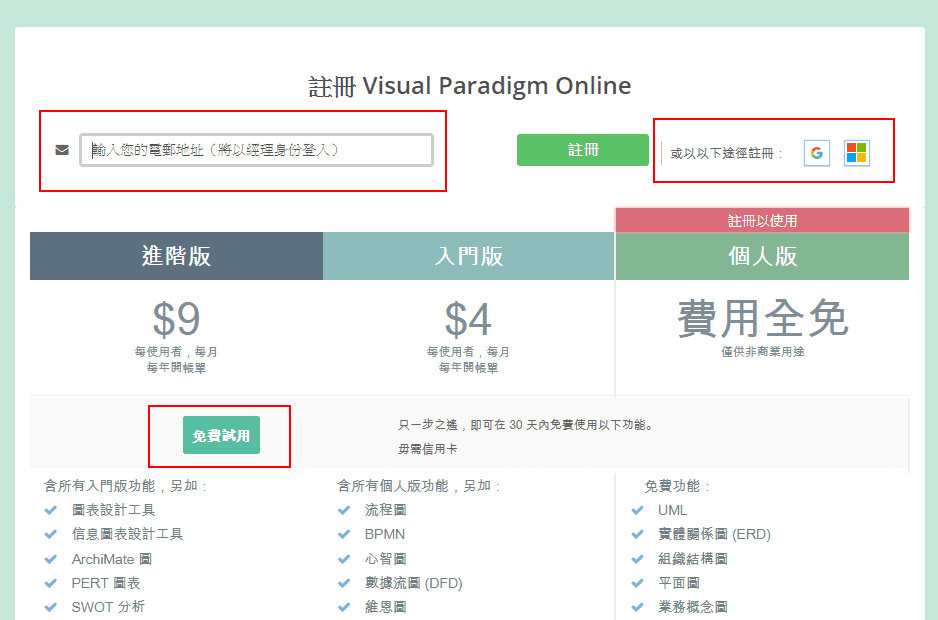Click the 註冊 Visual Paradigm Online title
The width and height of the screenshot is (938, 620).
pos(470,86)
